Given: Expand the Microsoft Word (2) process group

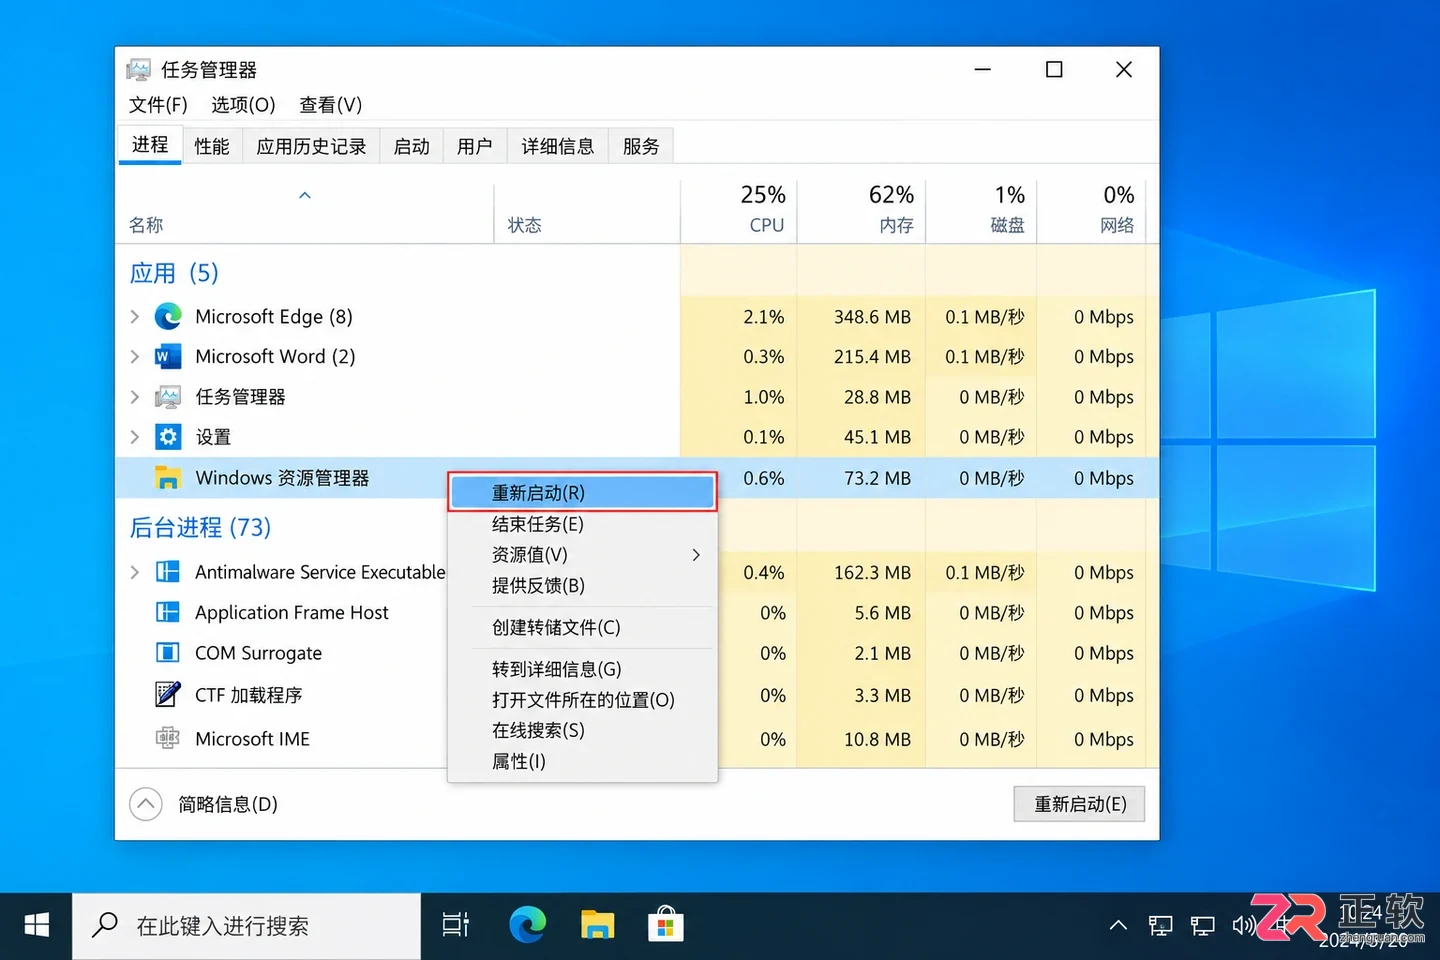Looking at the screenshot, I should click(x=135, y=357).
